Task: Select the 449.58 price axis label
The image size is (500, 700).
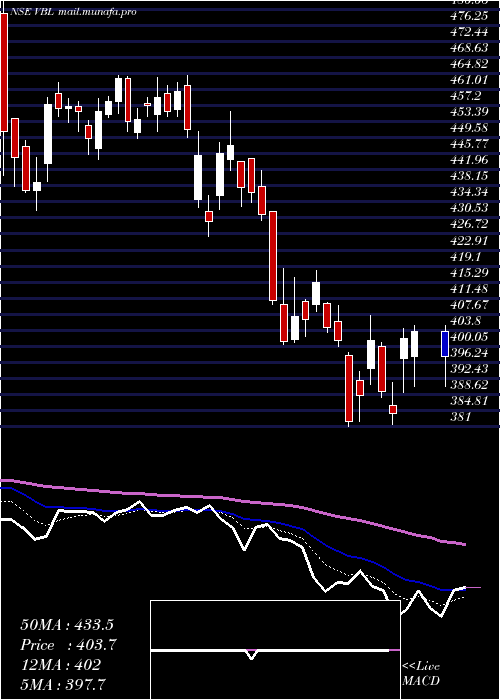Action: point(470,128)
